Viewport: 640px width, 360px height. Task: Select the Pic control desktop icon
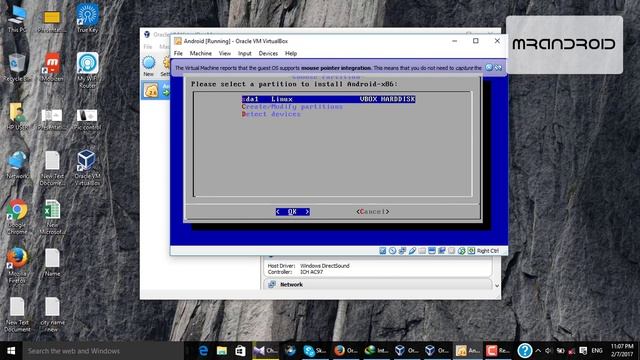(87, 119)
